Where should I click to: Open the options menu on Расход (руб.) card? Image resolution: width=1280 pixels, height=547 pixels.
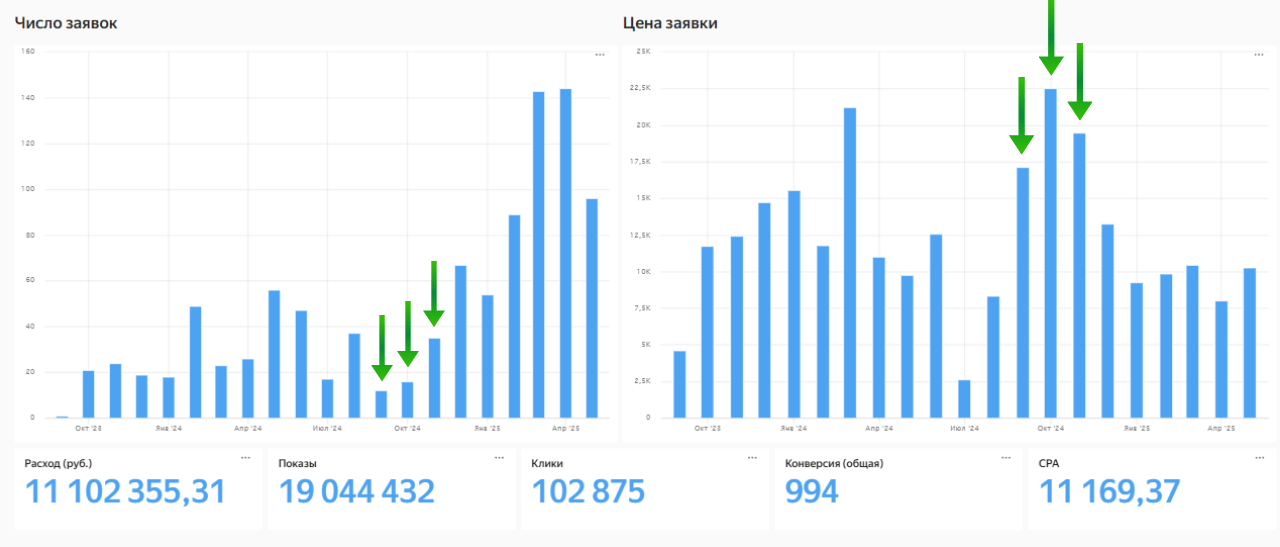tap(246, 457)
